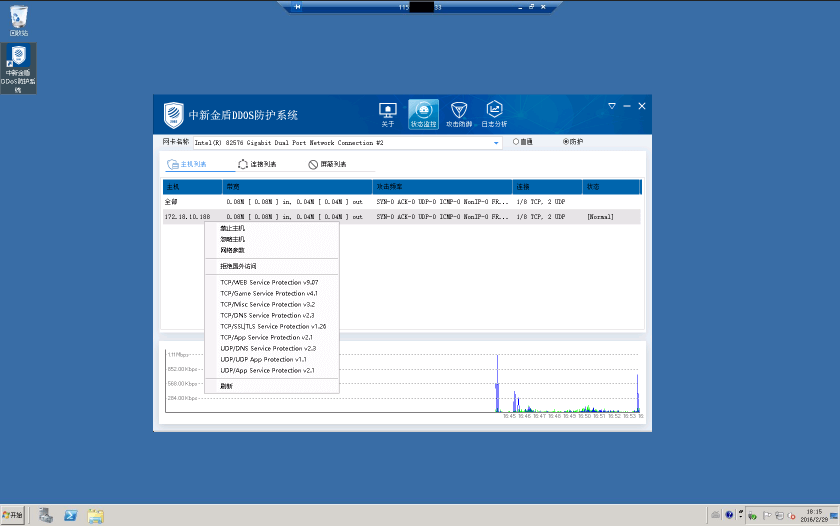
Task: Click the 状态 status column header
Action: click(x=611, y=187)
